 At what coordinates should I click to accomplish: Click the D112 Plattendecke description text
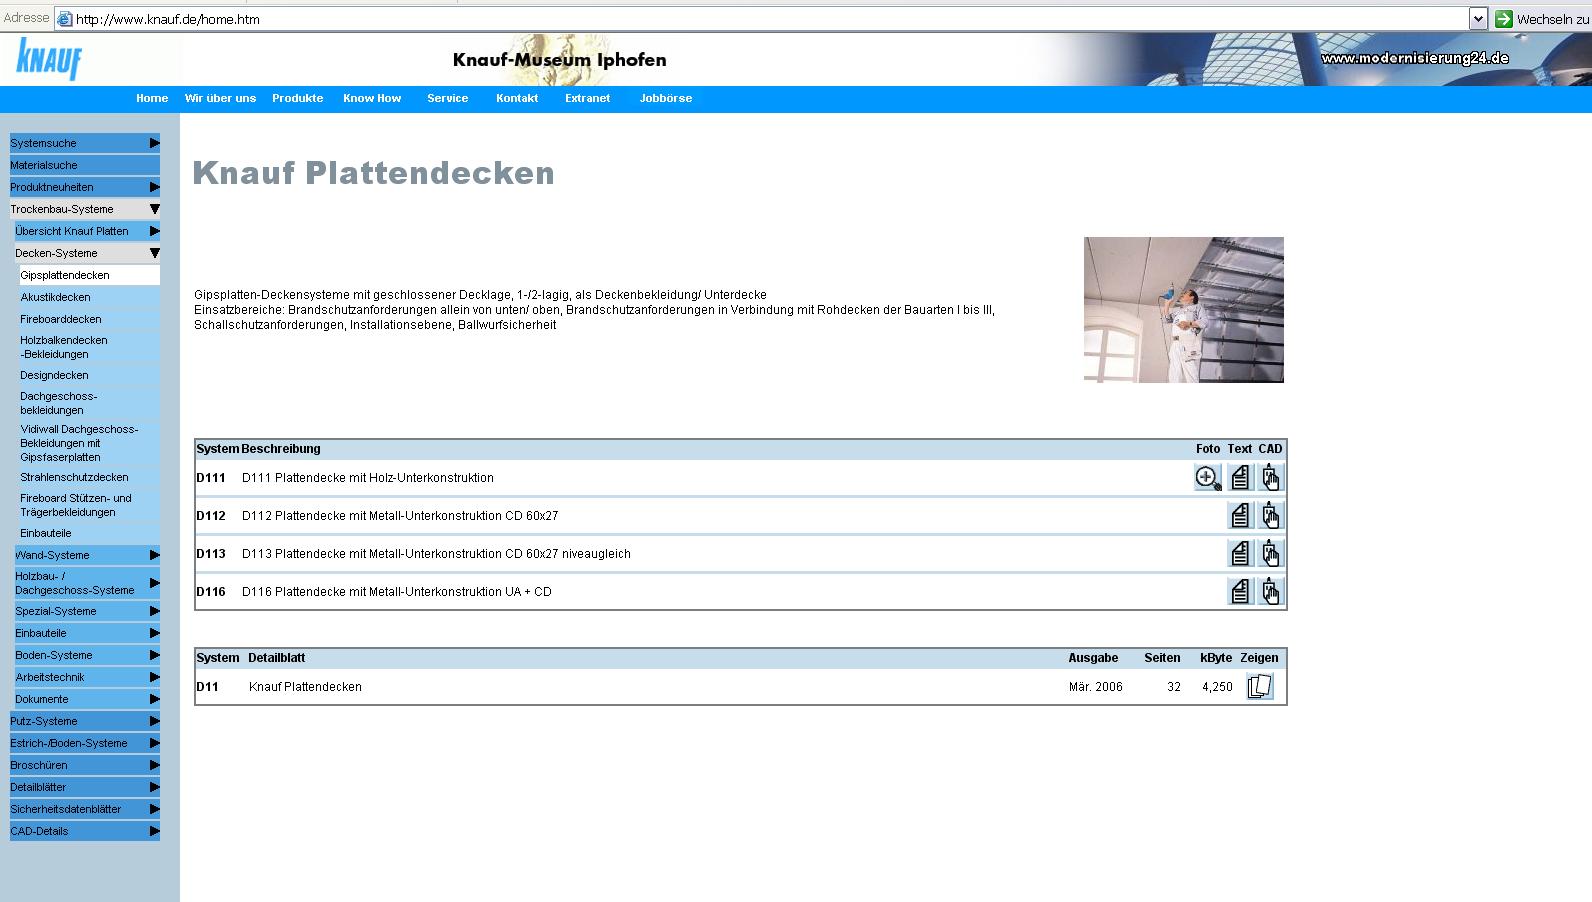[x=400, y=516]
